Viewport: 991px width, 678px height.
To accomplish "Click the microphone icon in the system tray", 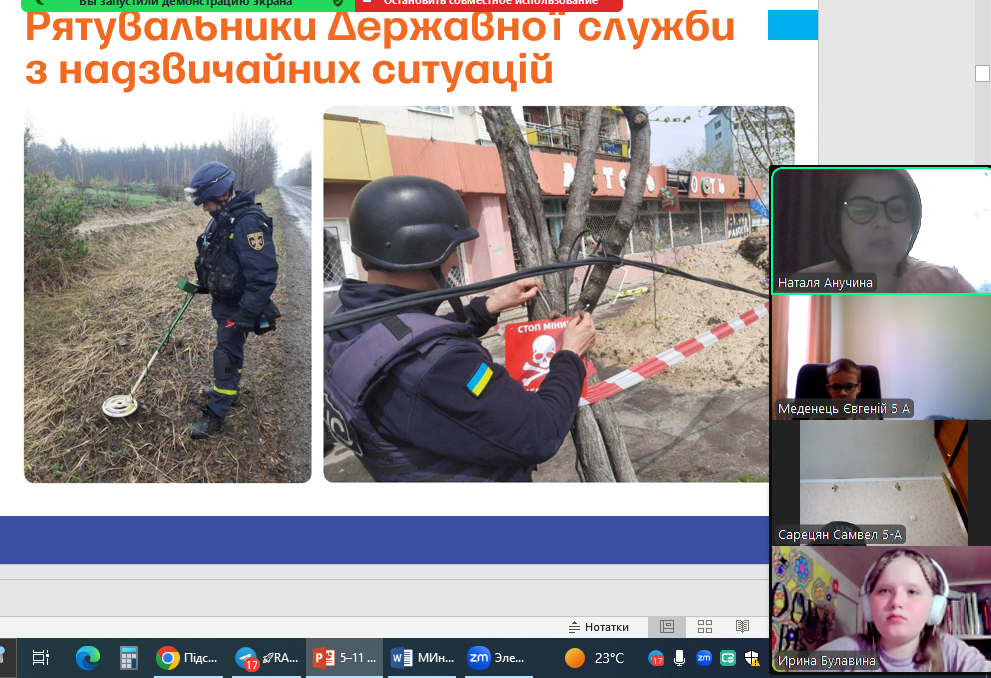I will 679,658.
